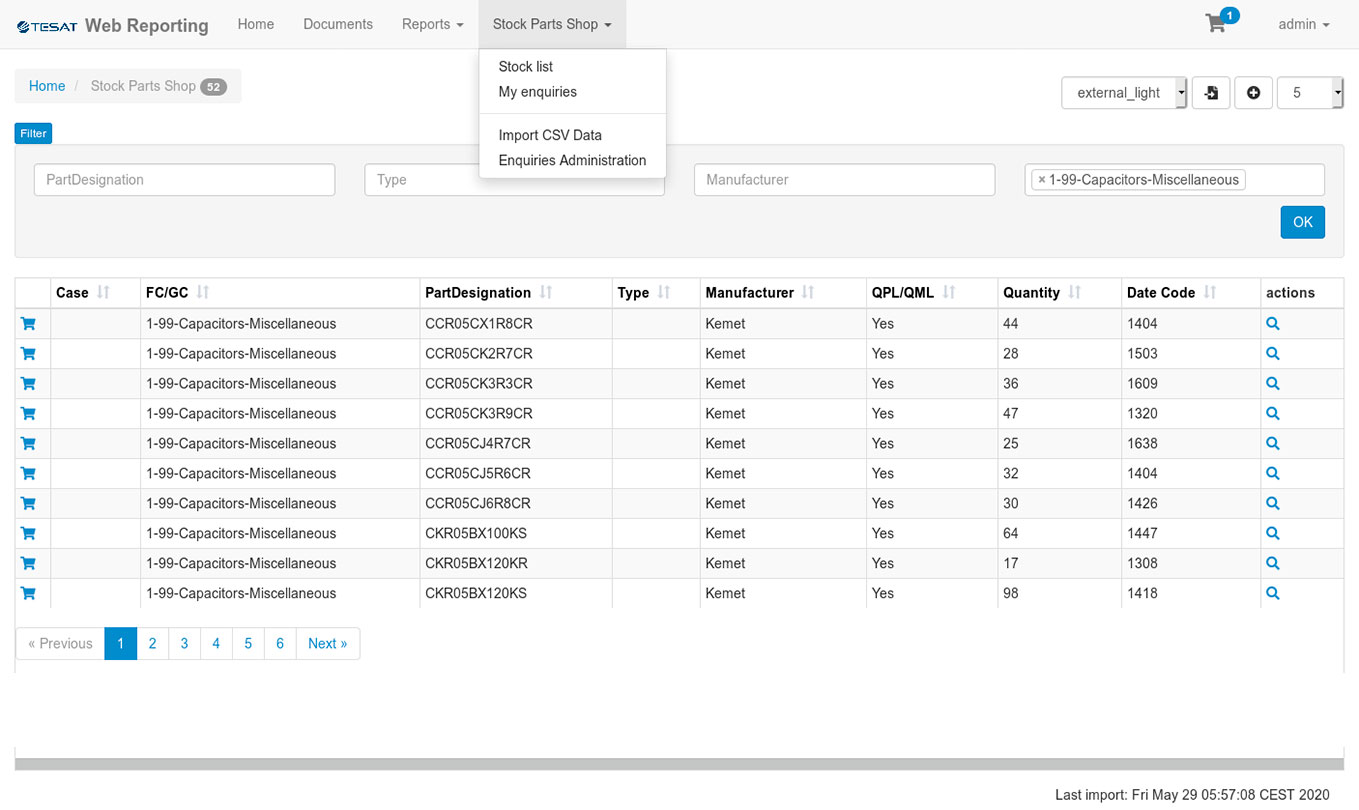Expand the Reports menu

point(432,24)
